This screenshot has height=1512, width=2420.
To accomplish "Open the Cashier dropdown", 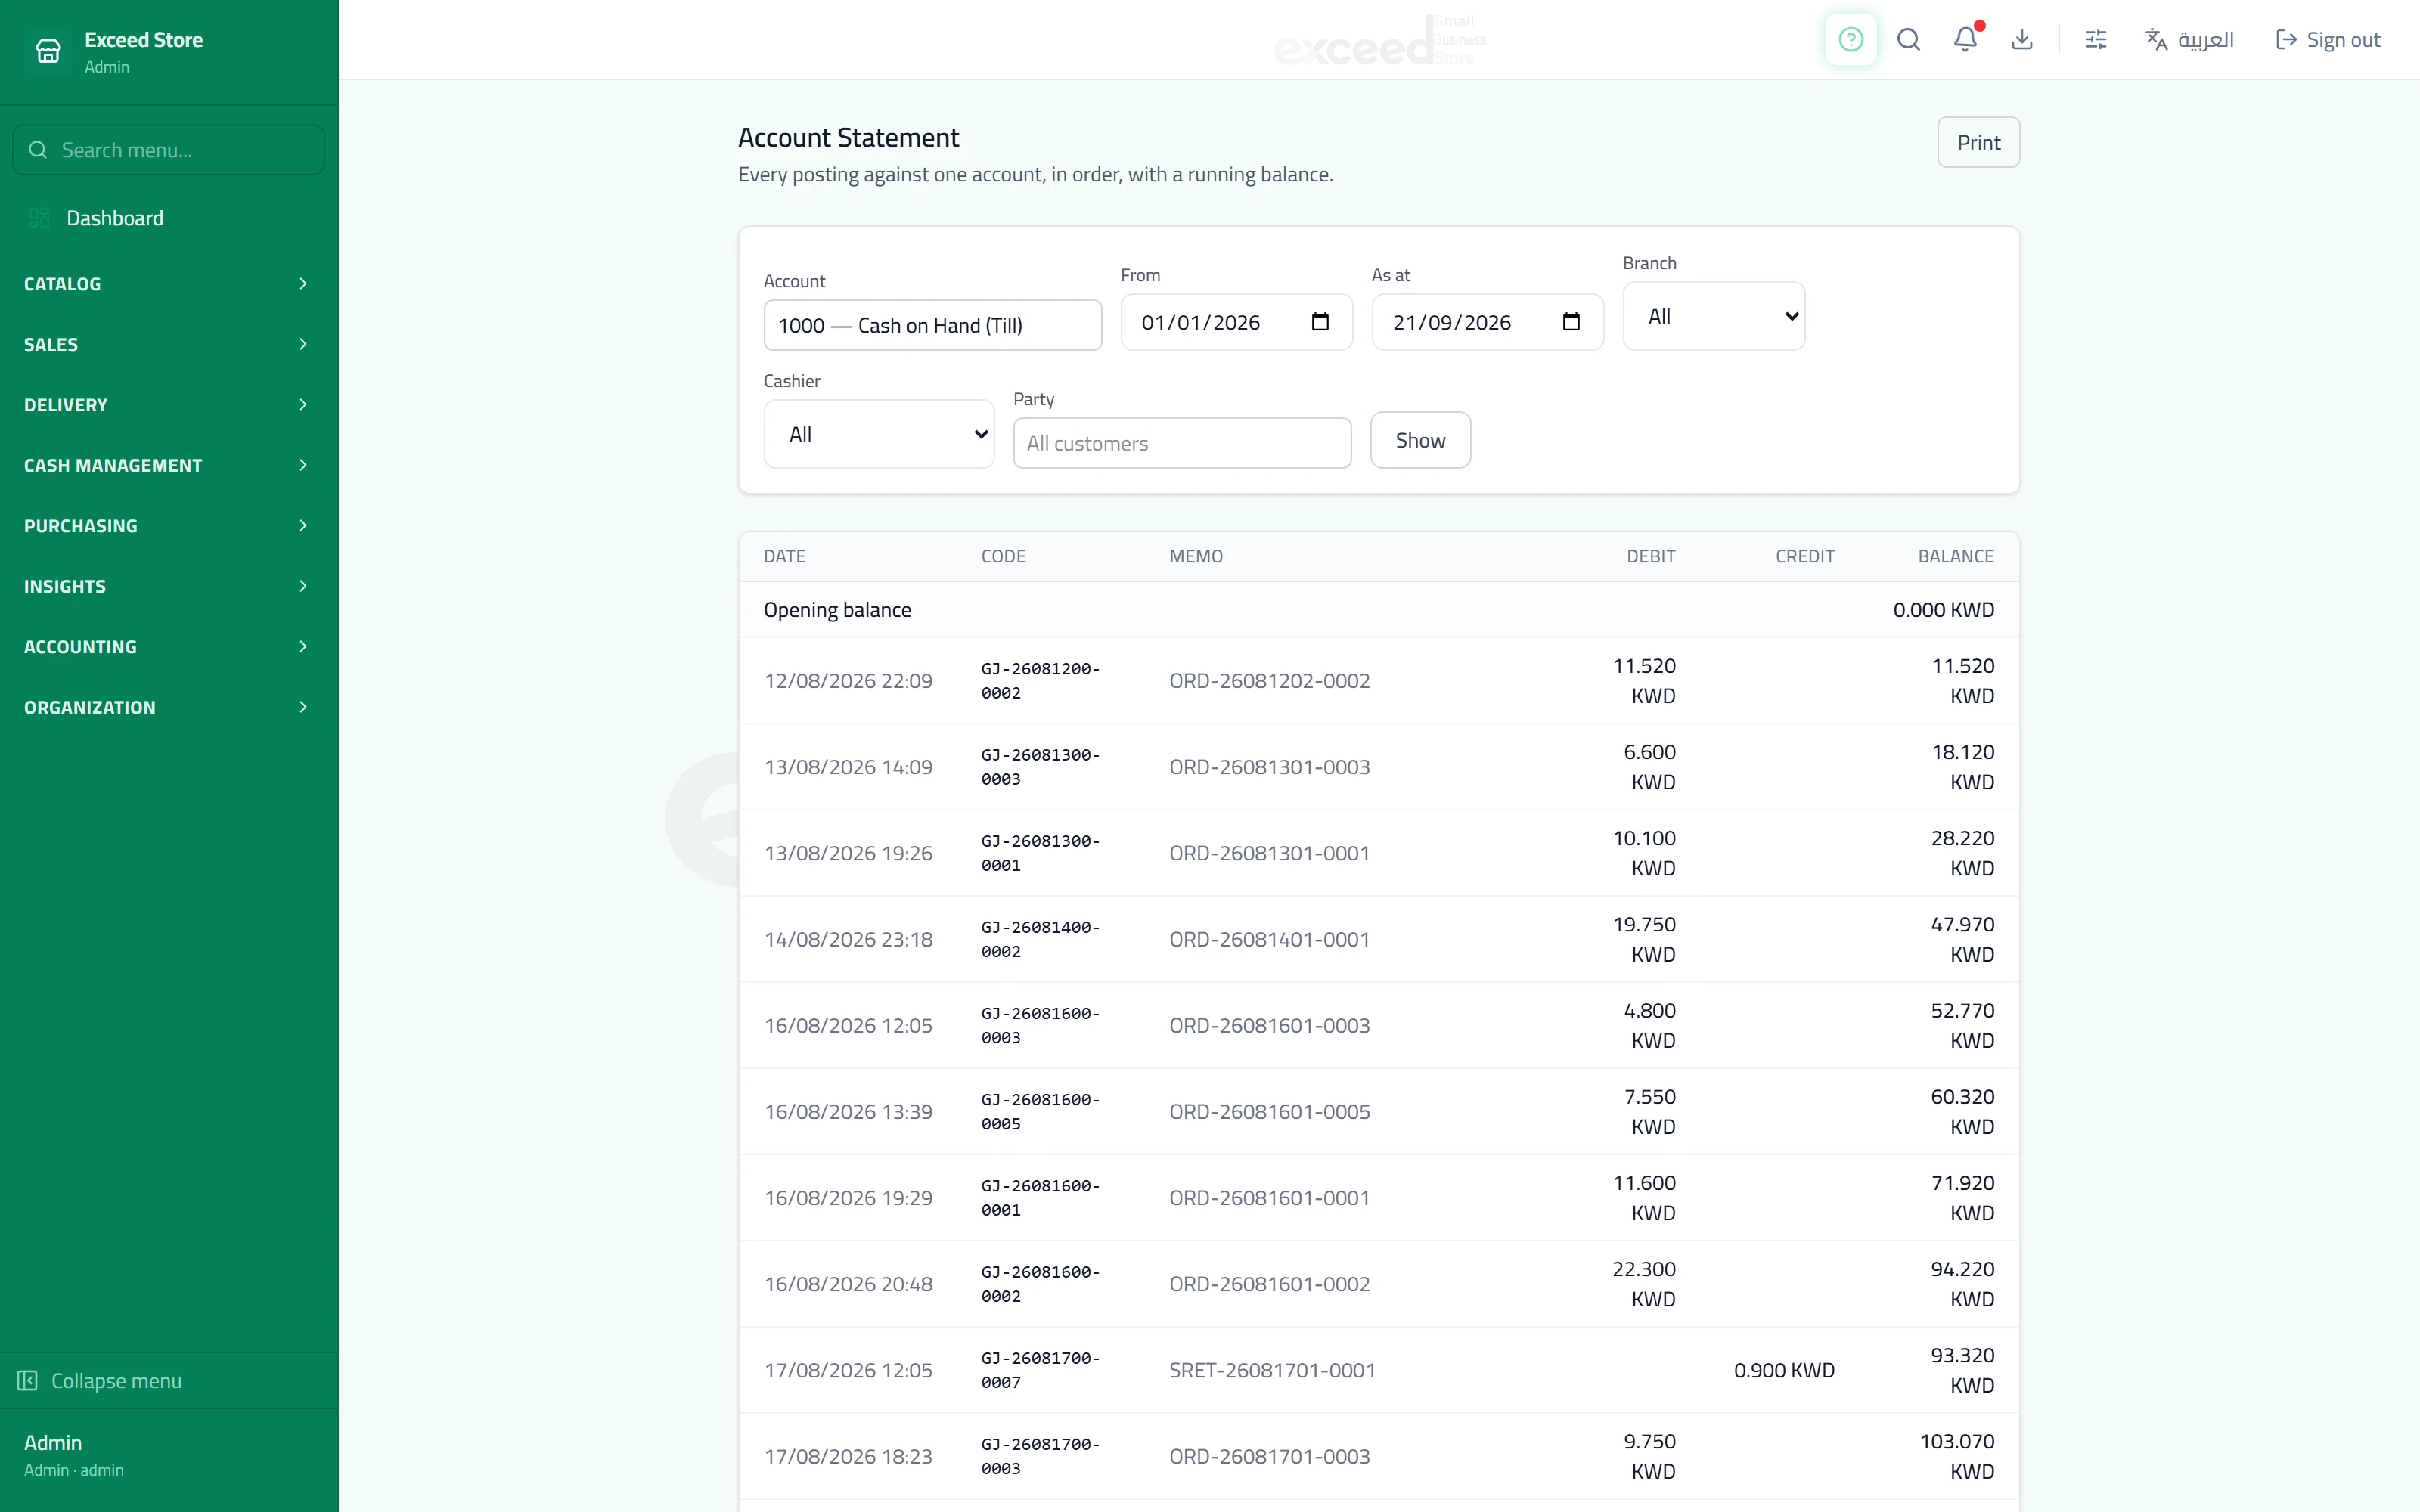I will click(879, 434).
